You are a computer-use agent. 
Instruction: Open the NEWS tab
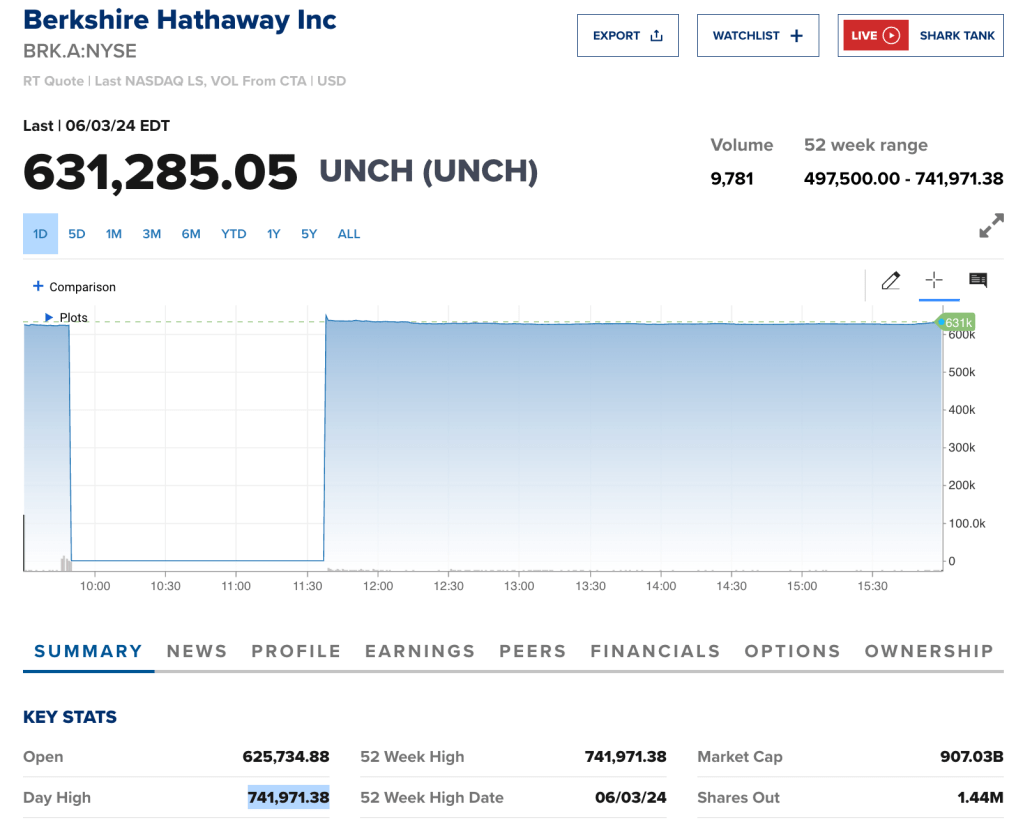tap(197, 651)
